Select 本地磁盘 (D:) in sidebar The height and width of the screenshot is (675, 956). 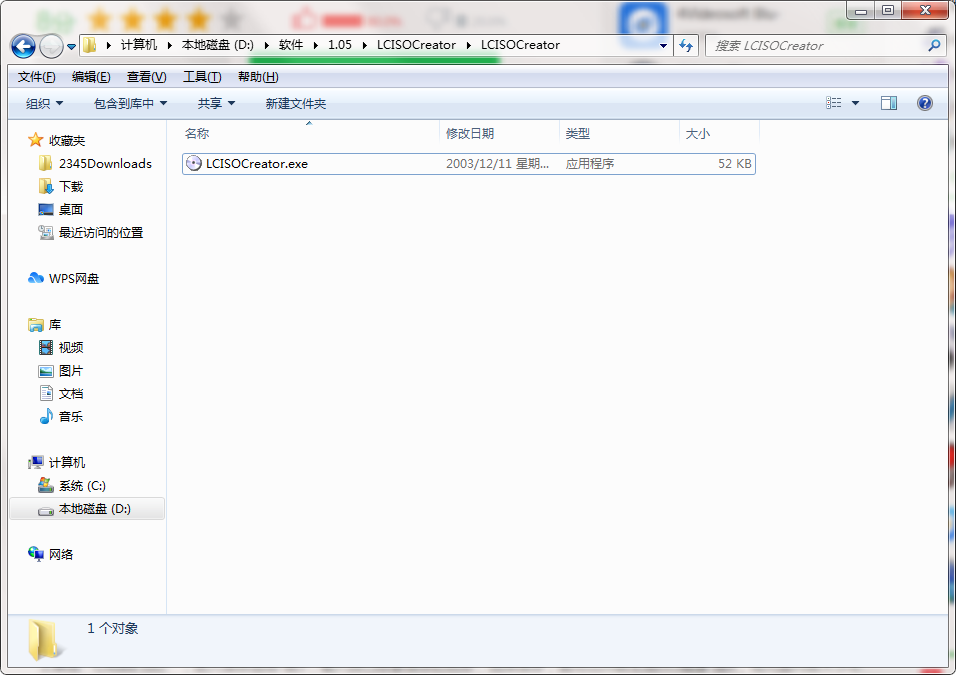[x=95, y=508]
